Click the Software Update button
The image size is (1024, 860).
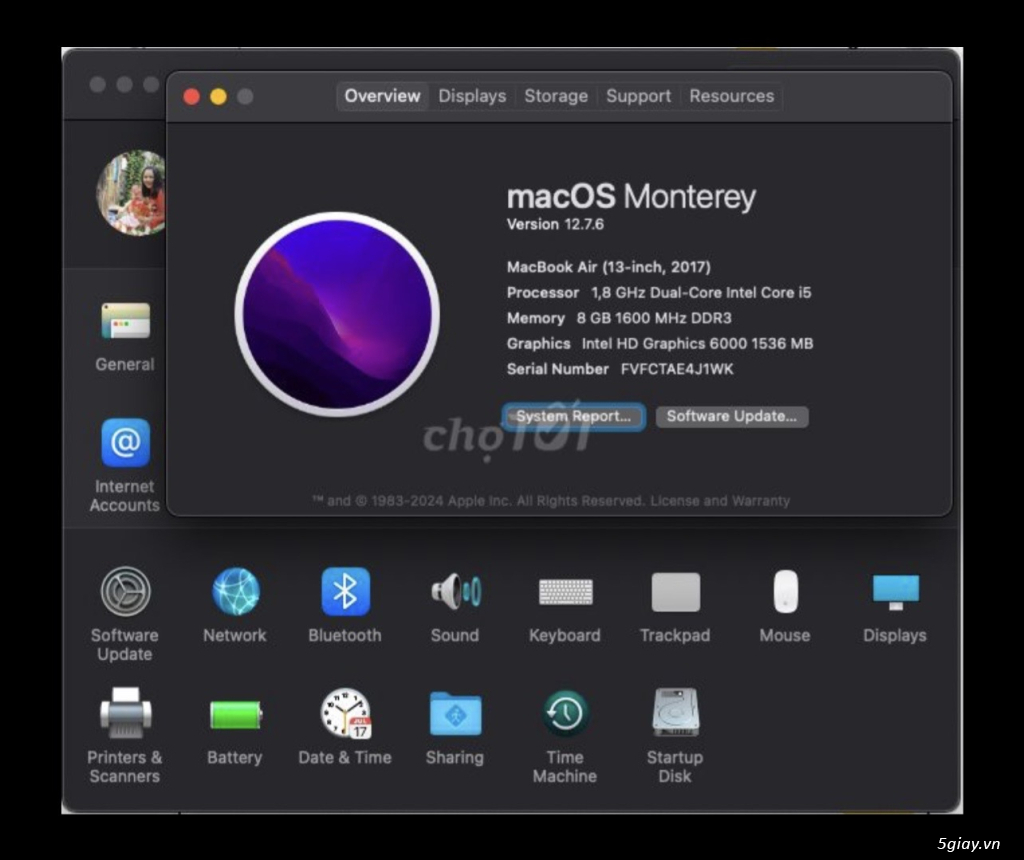coord(731,417)
